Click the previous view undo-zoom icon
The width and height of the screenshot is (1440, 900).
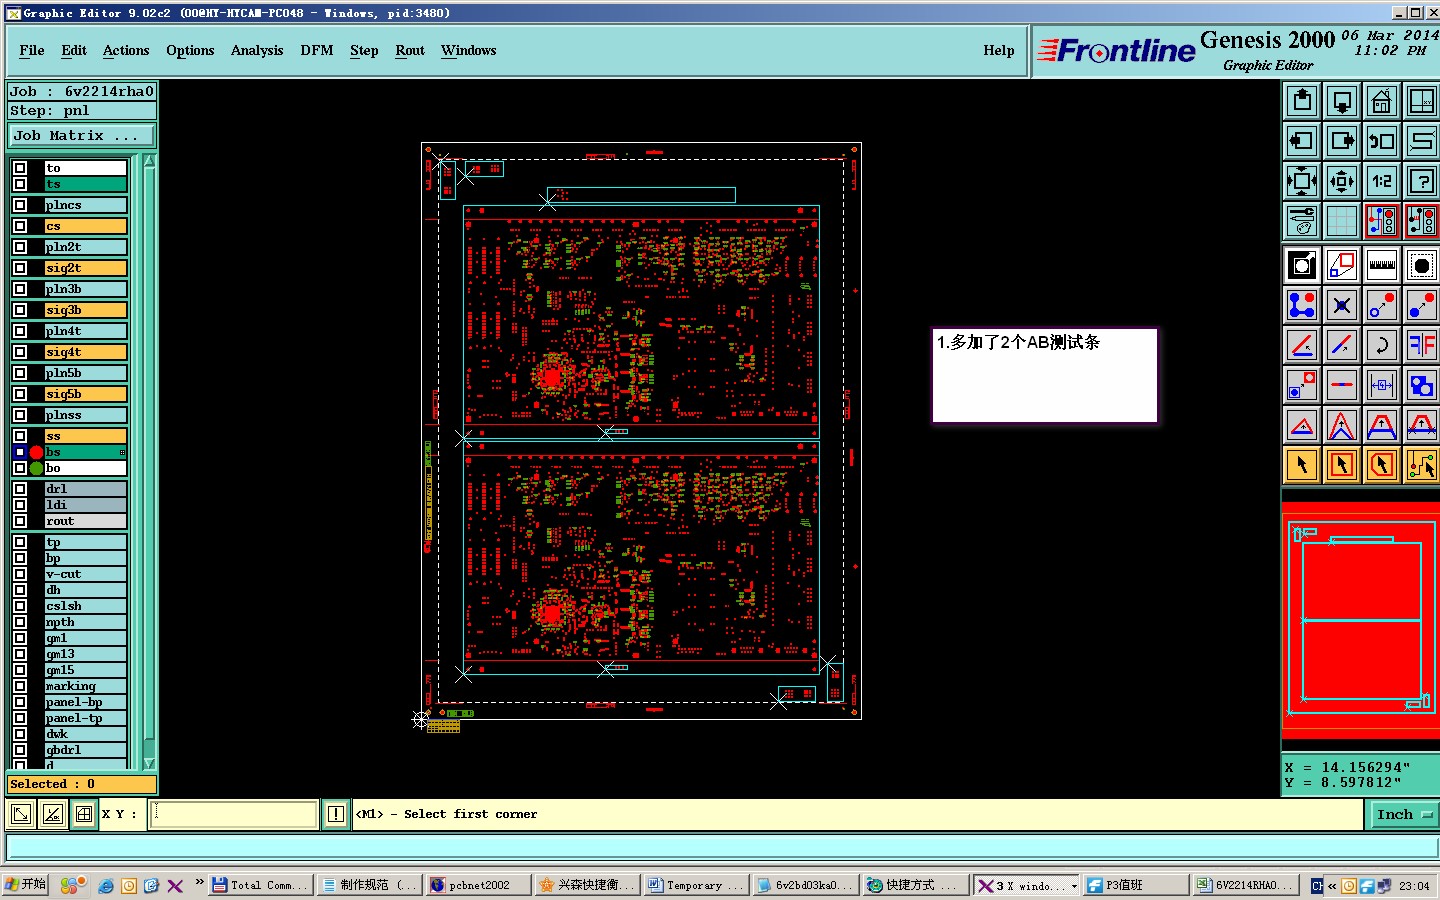pos(1382,141)
